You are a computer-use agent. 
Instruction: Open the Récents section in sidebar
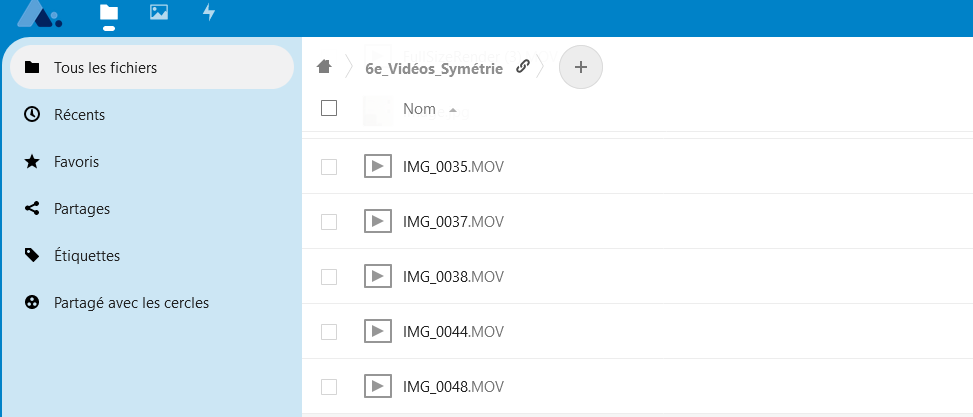[x=79, y=115]
